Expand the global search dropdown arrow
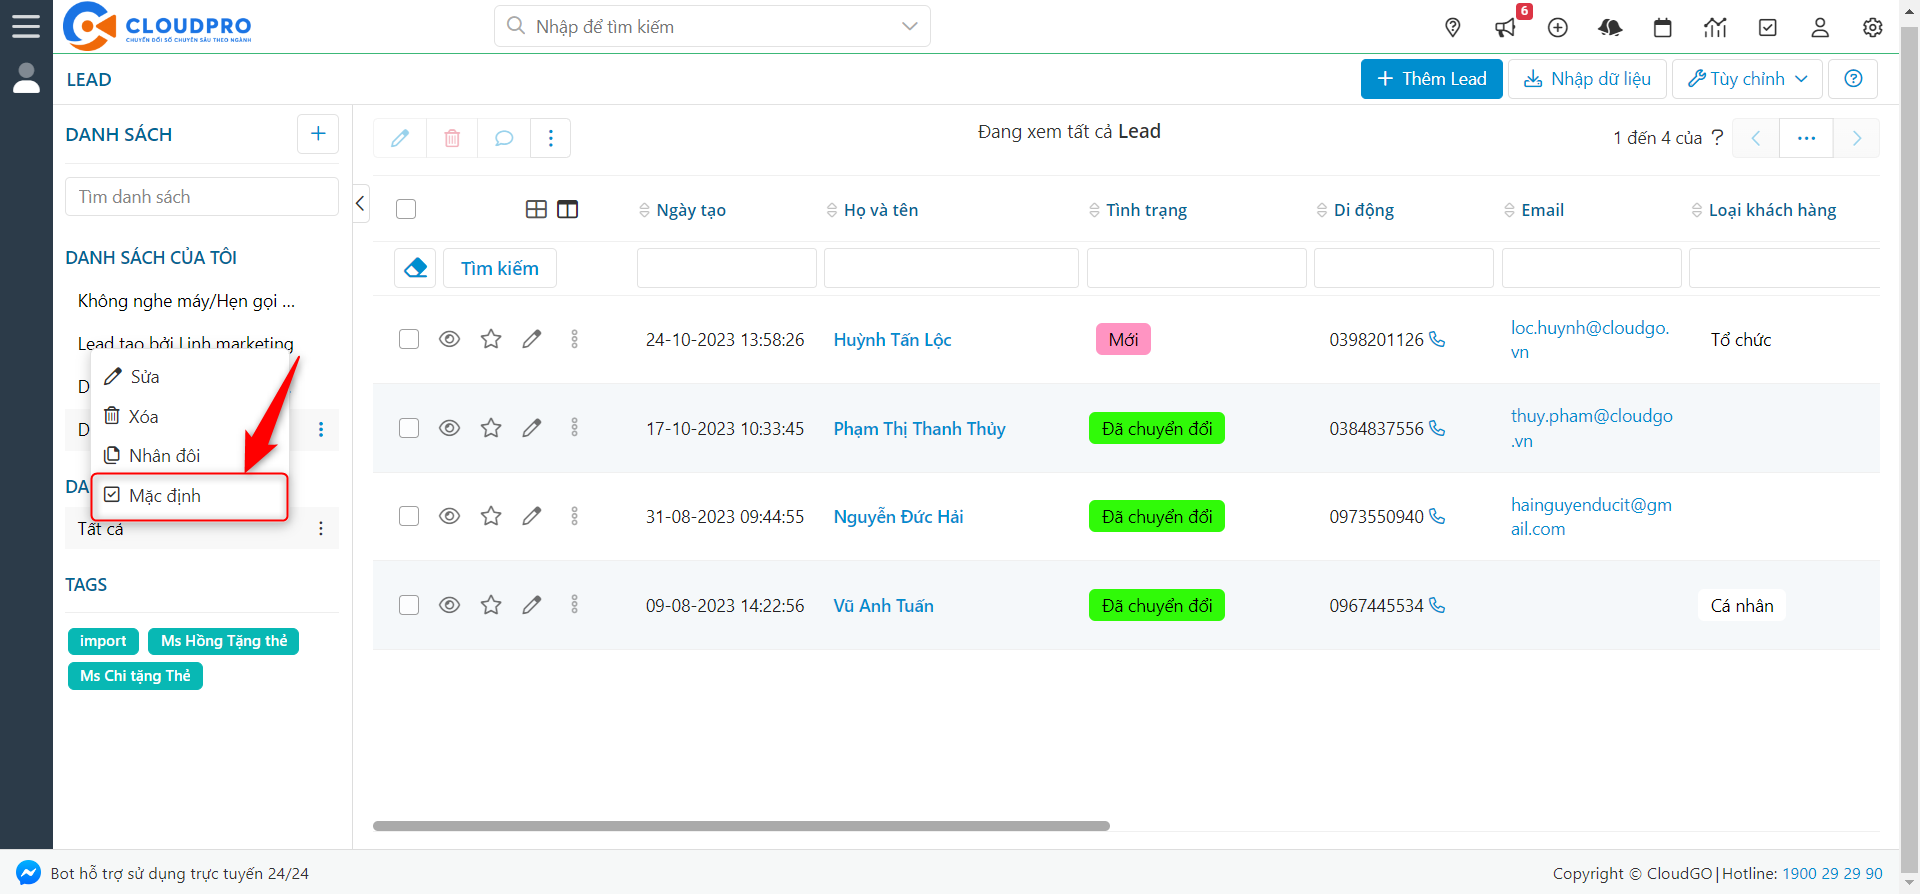 coord(909,26)
